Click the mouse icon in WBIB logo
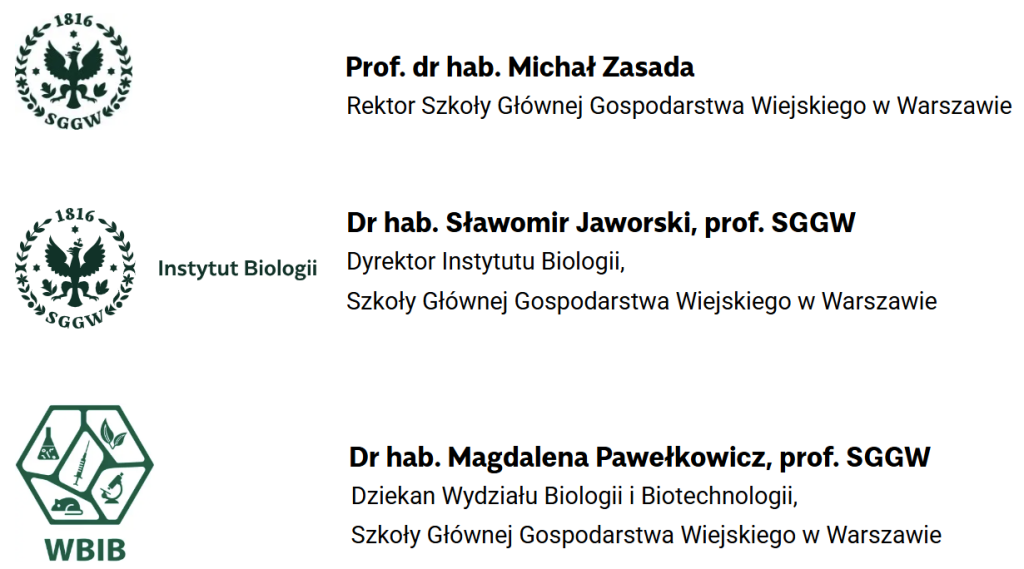This screenshot has width=1024, height=569. tap(67, 505)
